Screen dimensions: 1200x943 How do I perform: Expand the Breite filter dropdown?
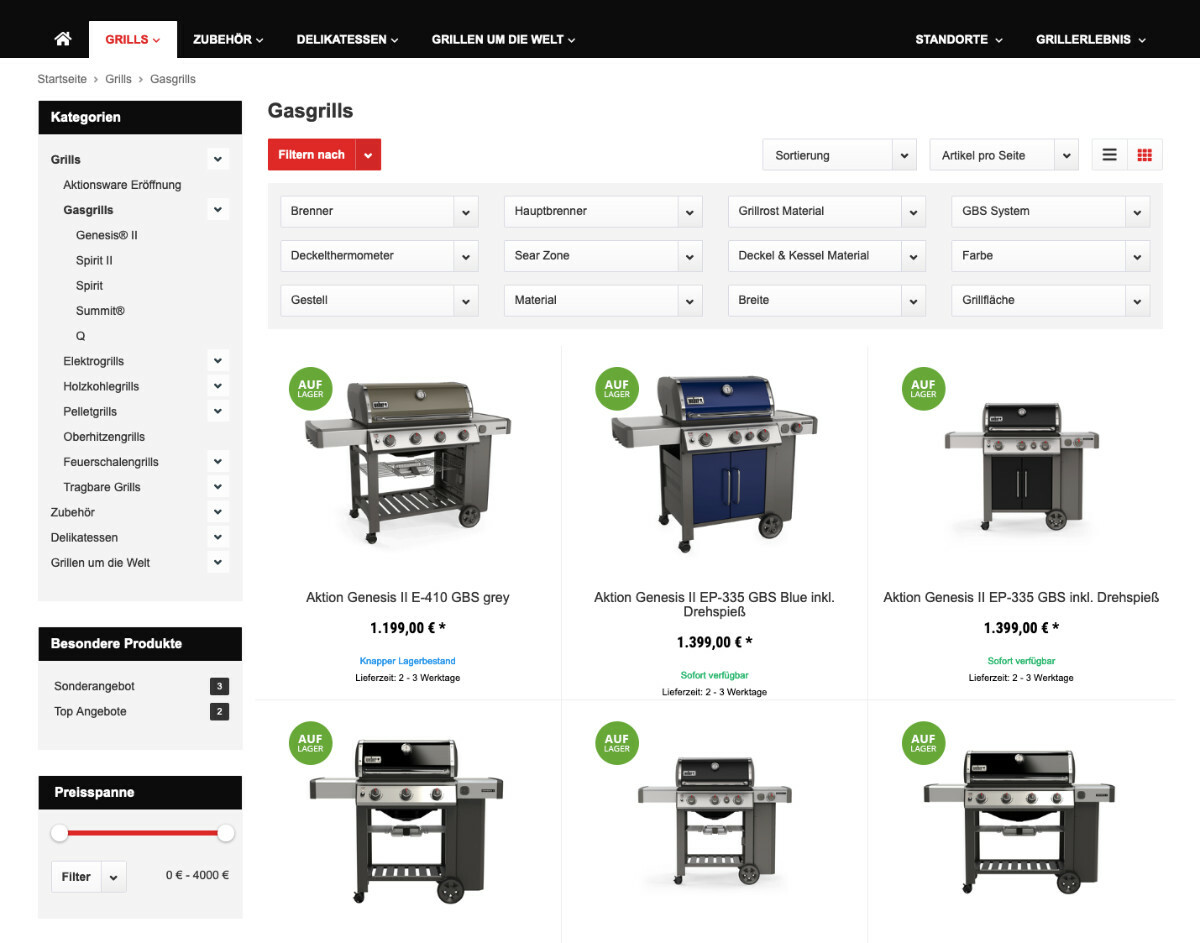pos(826,300)
